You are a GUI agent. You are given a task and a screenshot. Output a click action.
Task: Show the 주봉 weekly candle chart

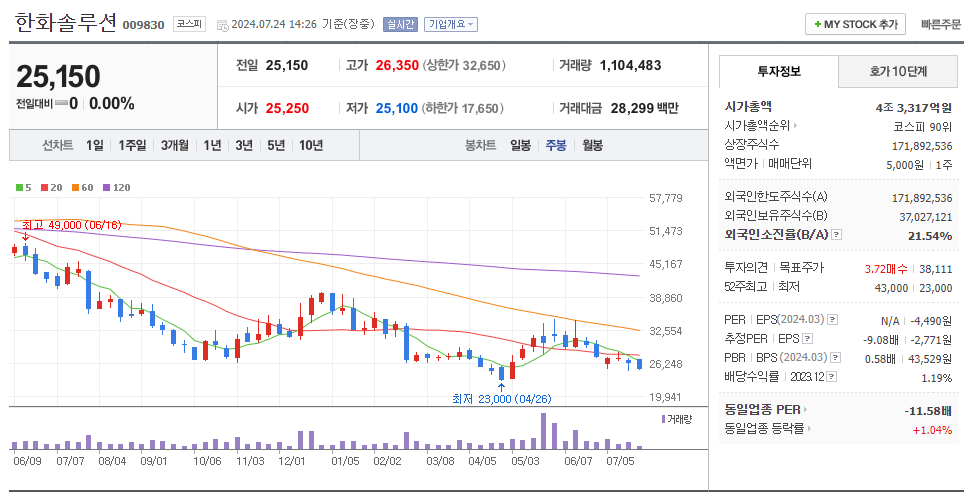556,146
